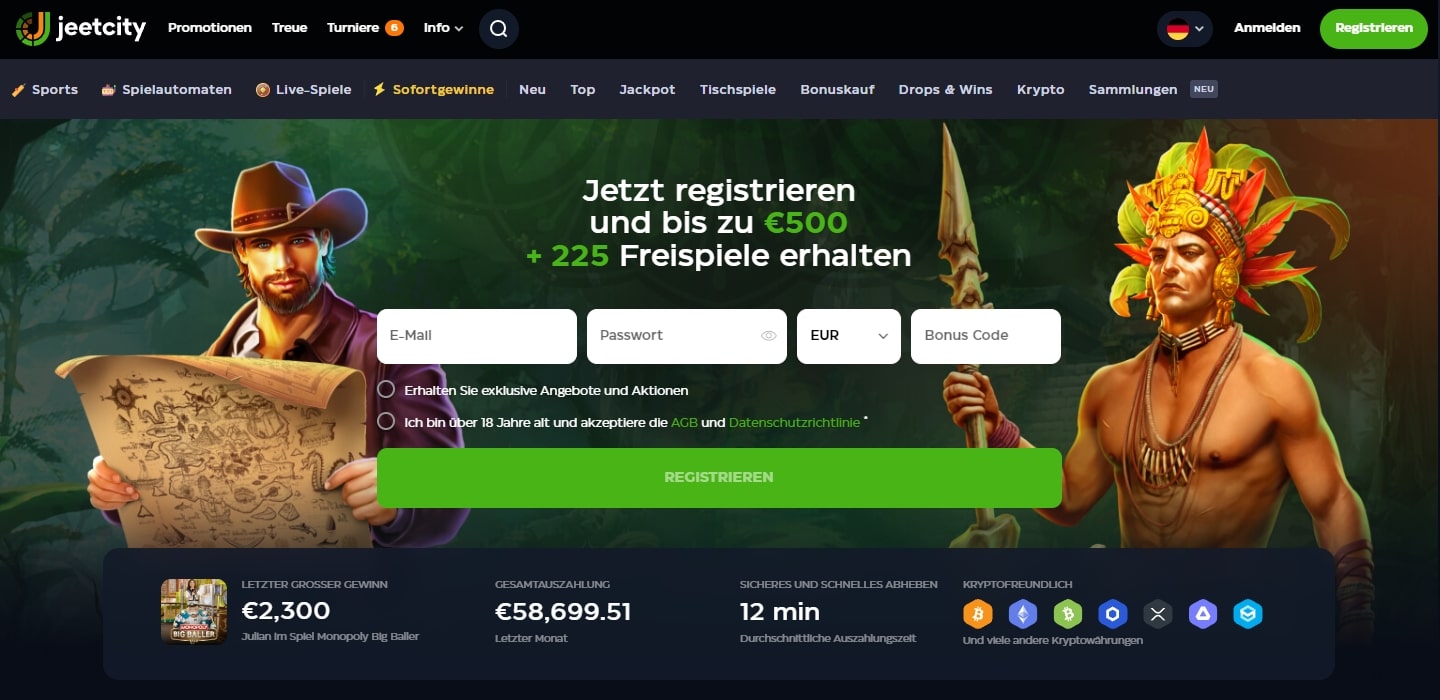Image resolution: width=1440 pixels, height=700 pixels.
Task: Open Sofortgewinne with the lightning icon
Action: (433, 89)
